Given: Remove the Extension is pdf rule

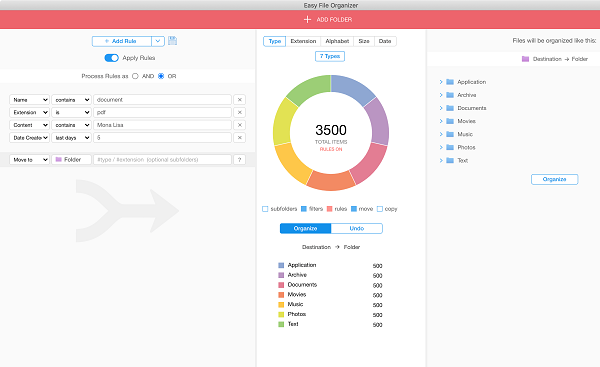Looking at the screenshot, I should tap(240, 112).
